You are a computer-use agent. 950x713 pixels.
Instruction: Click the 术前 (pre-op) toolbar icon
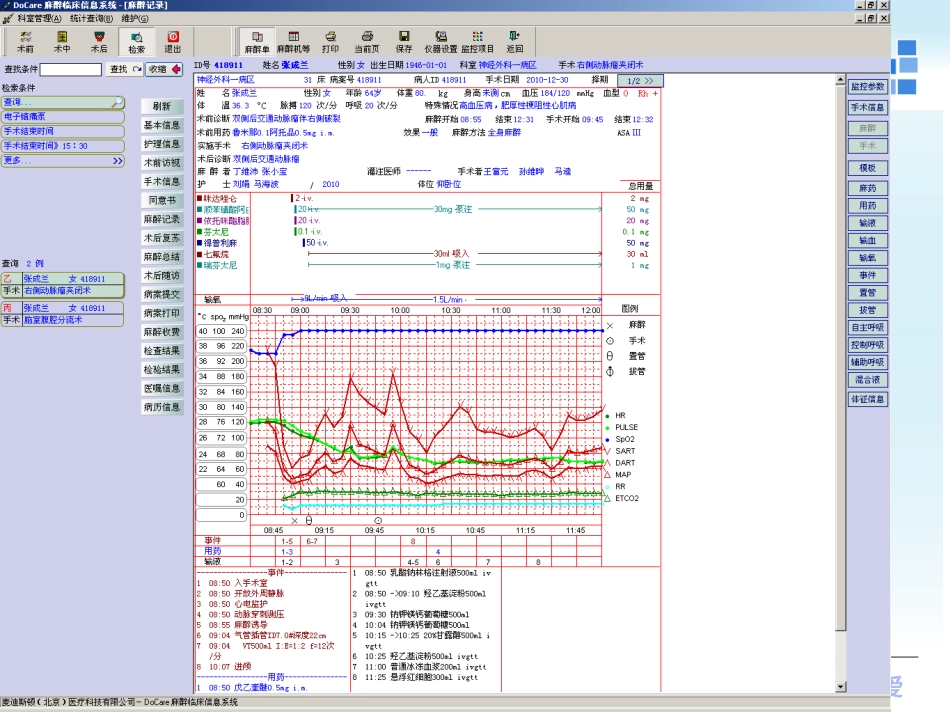[25, 41]
